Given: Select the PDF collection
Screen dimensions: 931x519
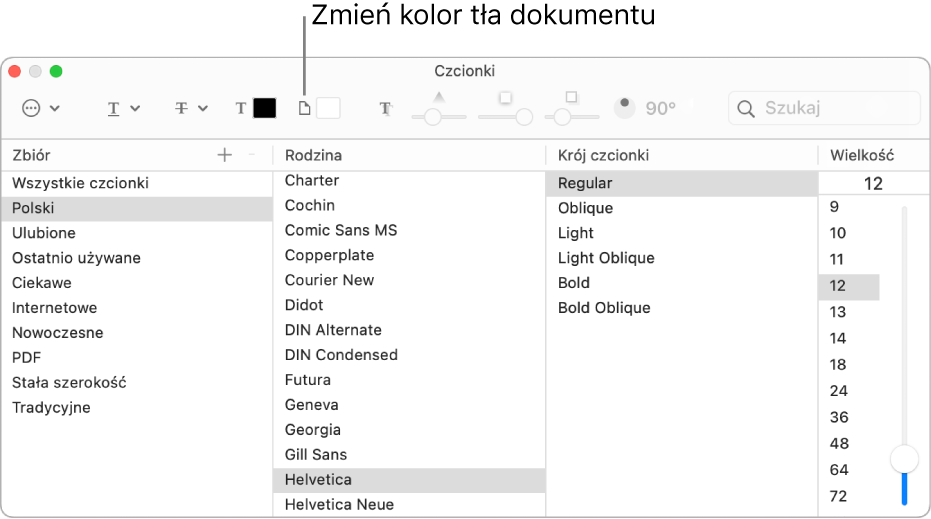Looking at the screenshot, I should (x=137, y=357).
